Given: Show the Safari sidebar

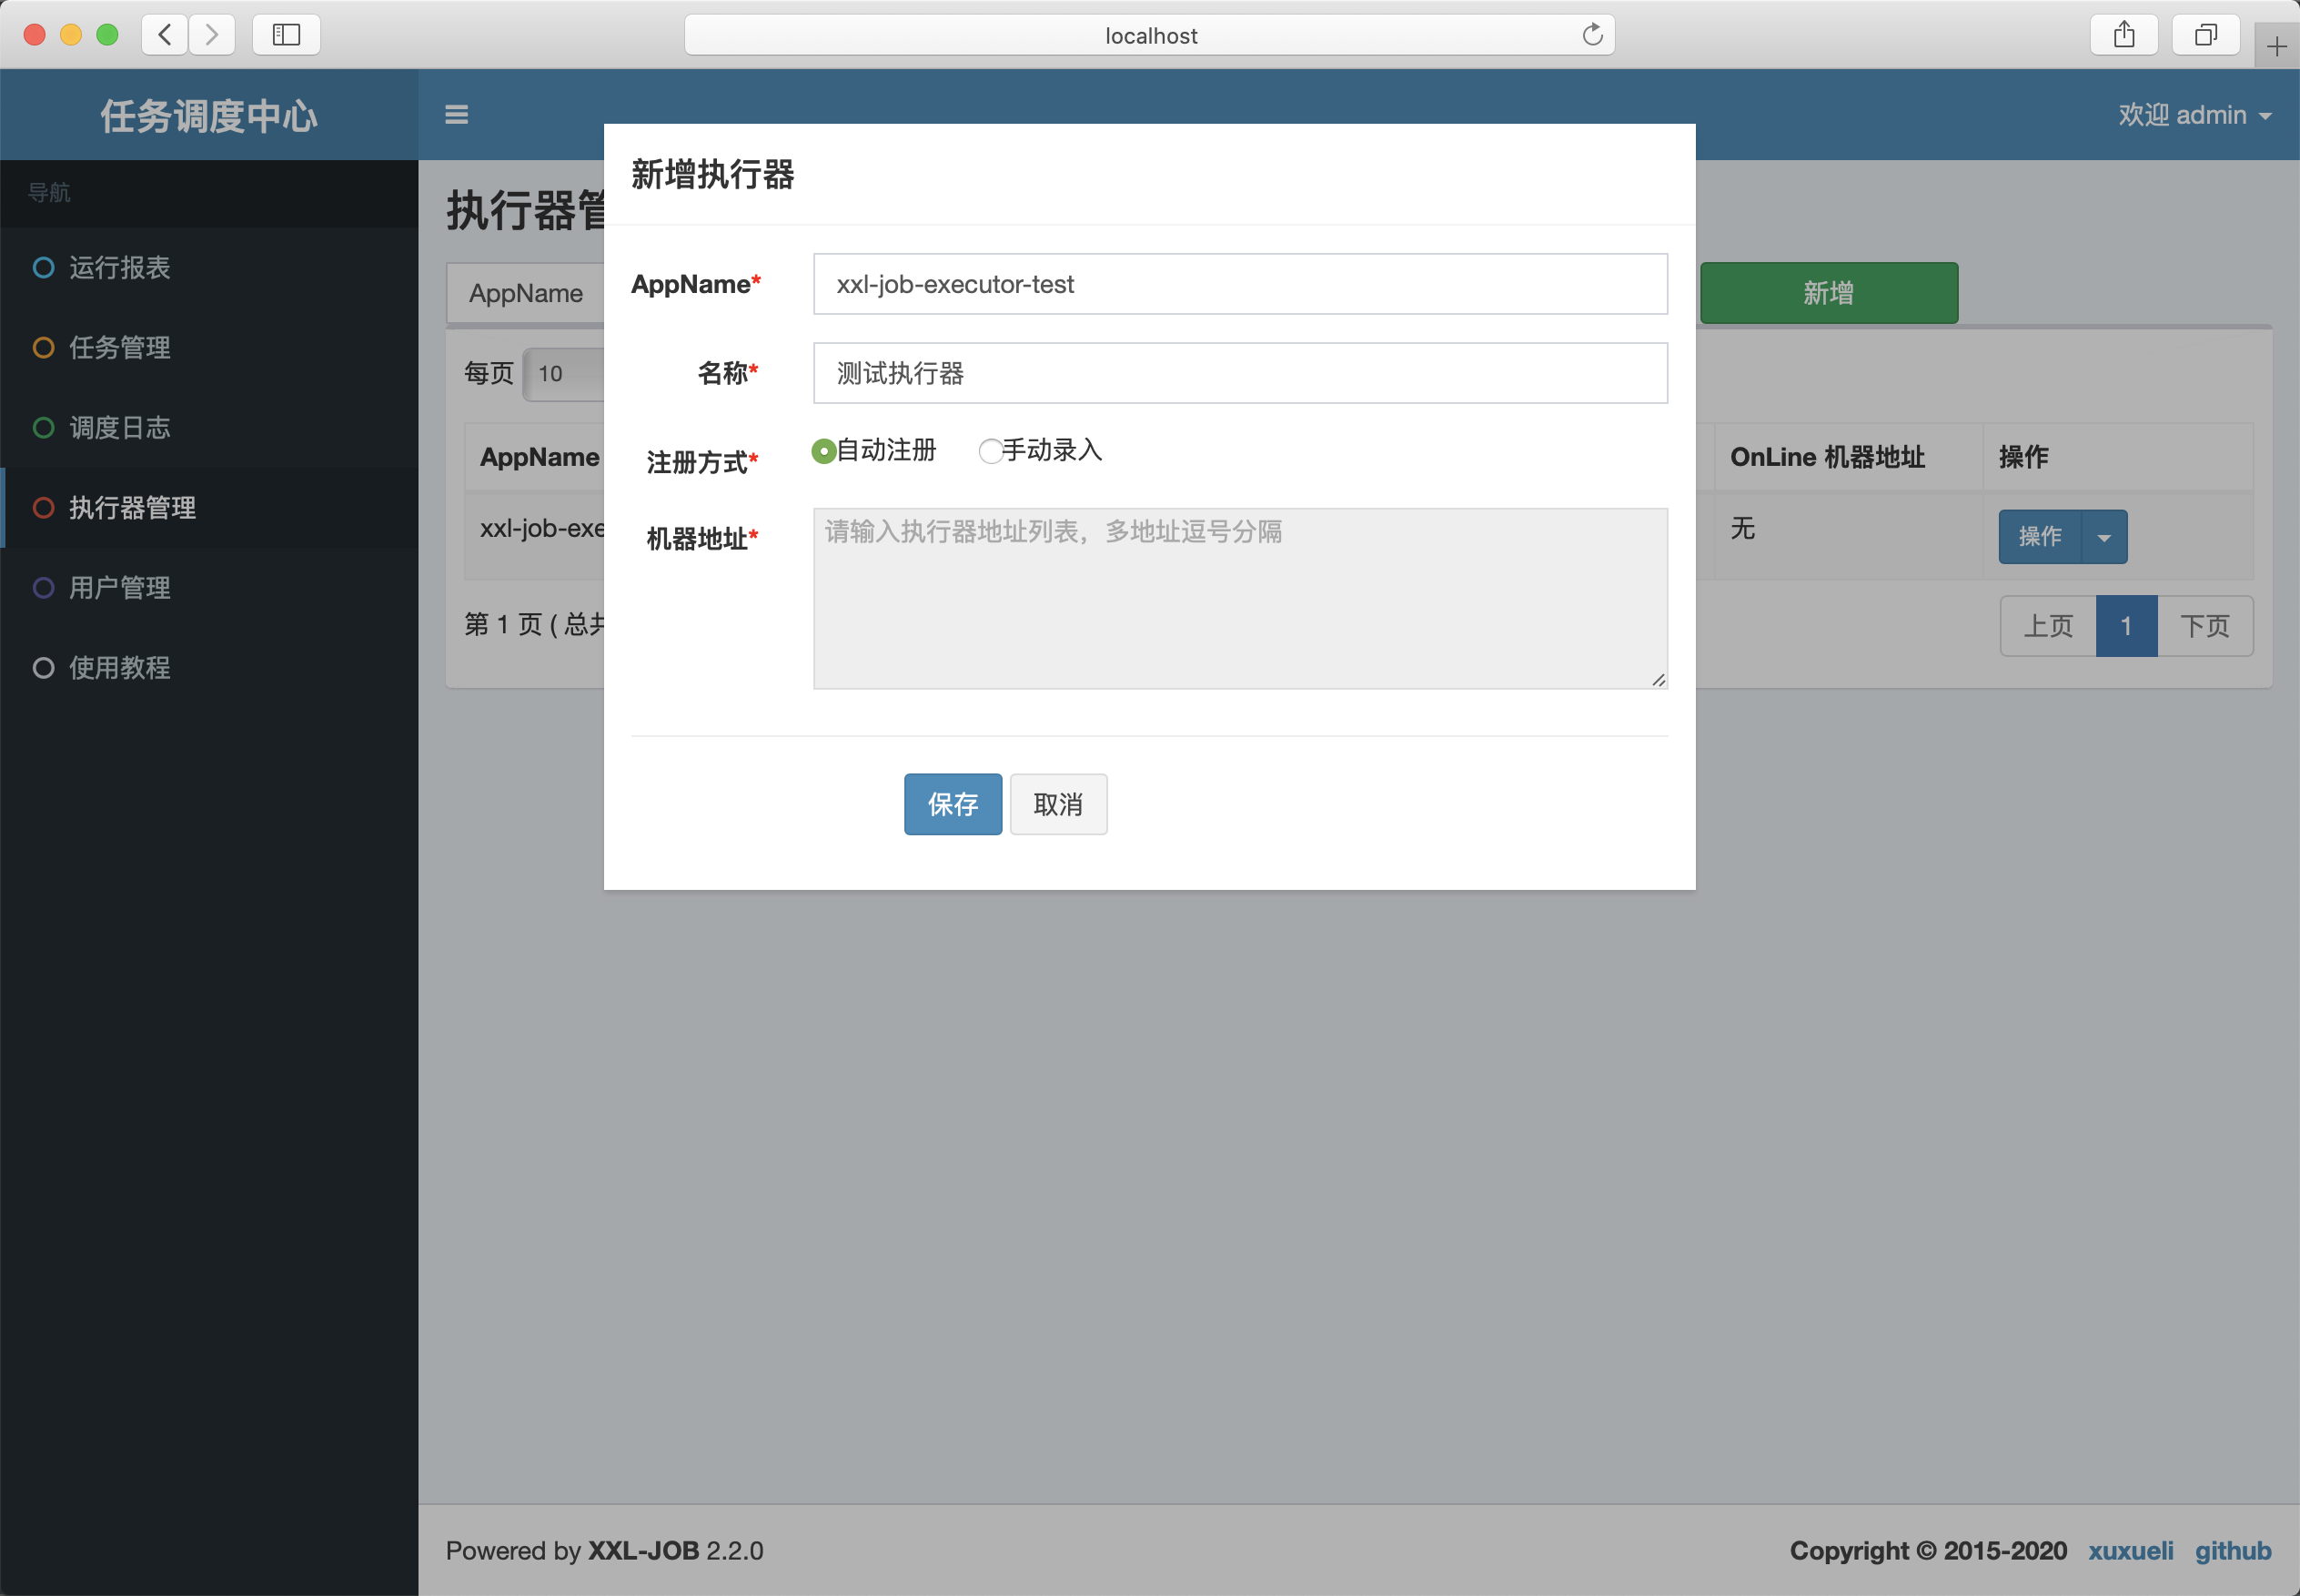Looking at the screenshot, I should click(286, 35).
